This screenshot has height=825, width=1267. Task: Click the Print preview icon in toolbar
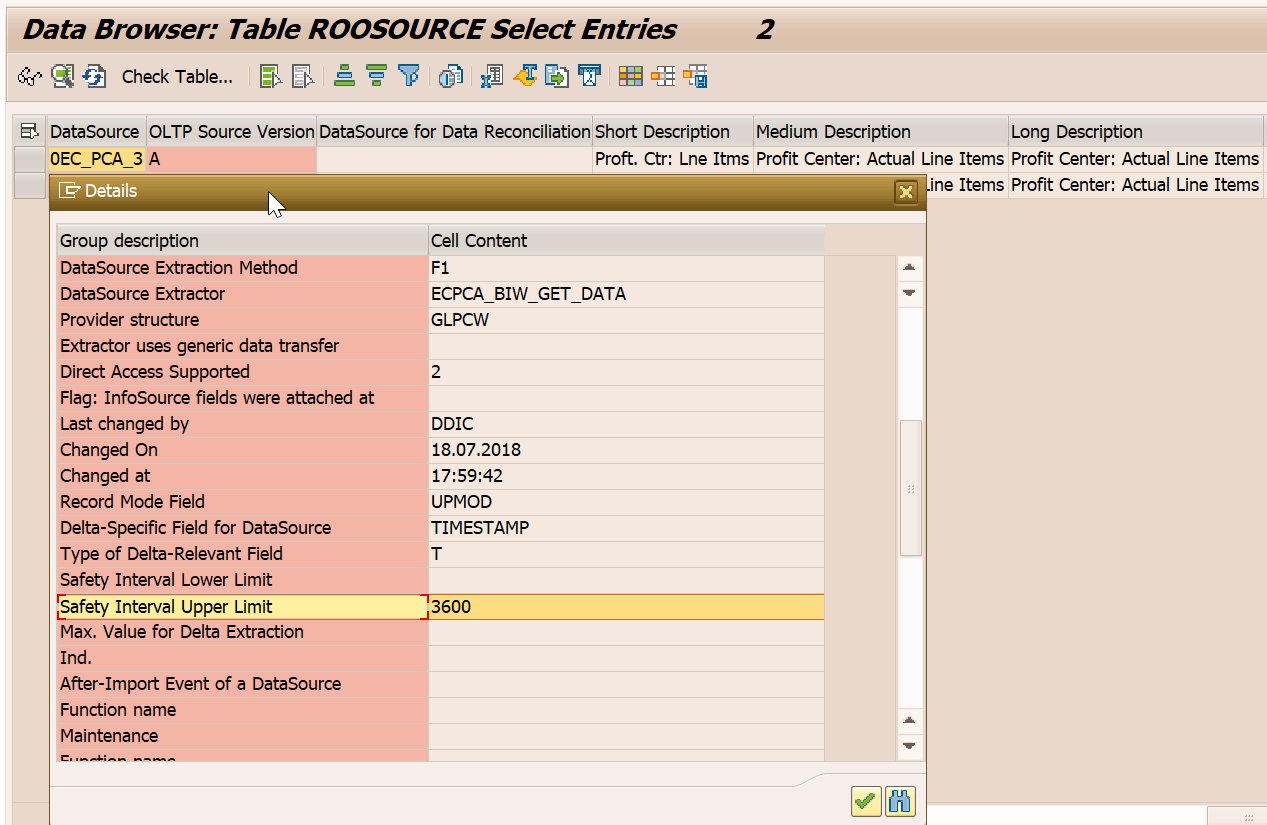coord(451,76)
